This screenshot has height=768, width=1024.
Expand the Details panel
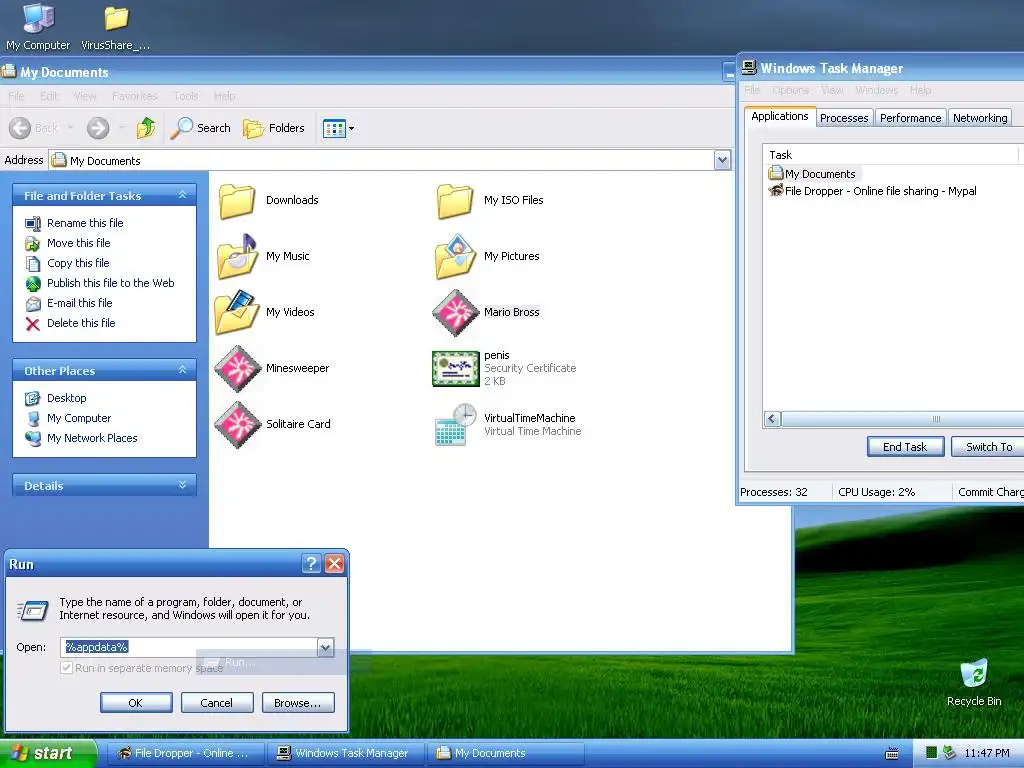(x=182, y=485)
